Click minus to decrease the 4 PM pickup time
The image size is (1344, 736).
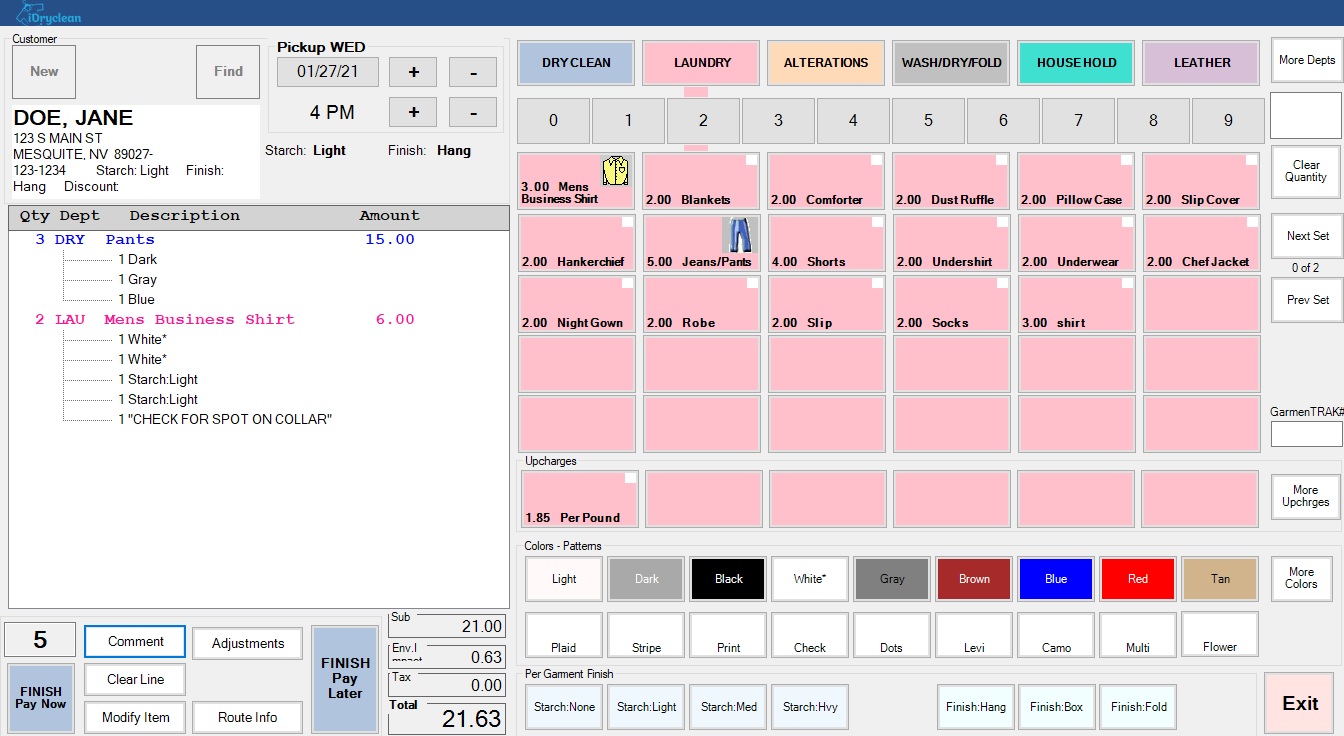(x=472, y=112)
